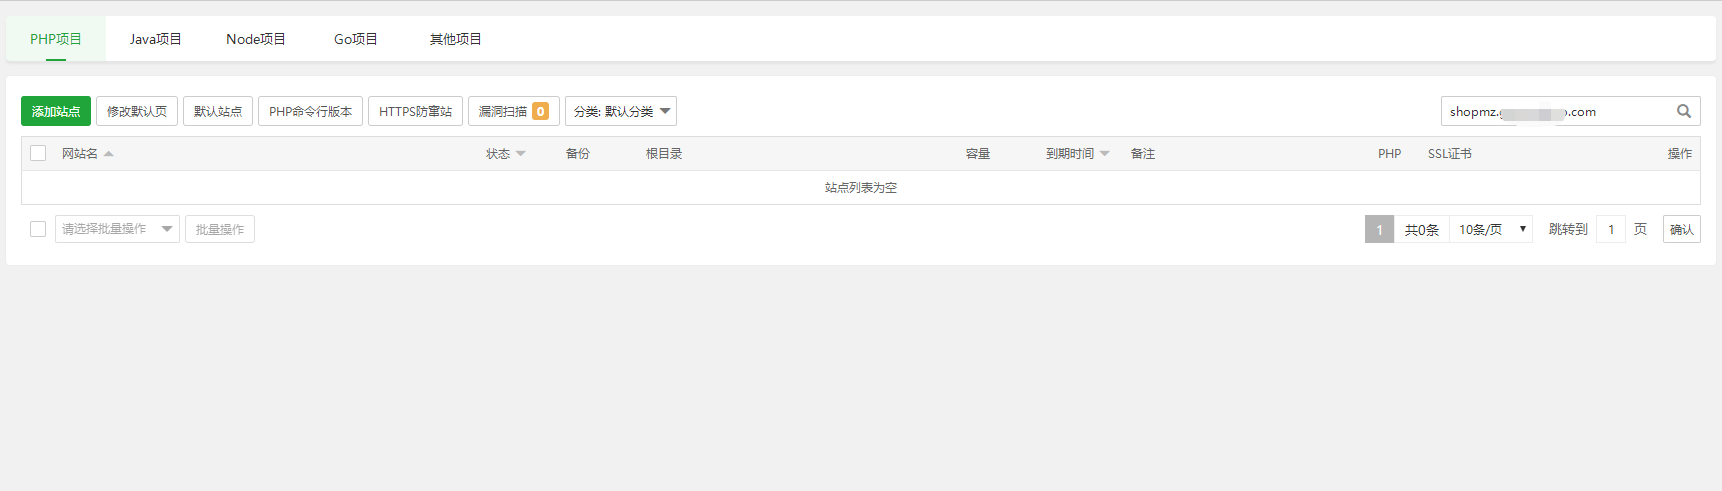Click the 共0条 total count text
Image resolution: width=1722 pixels, height=491 pixels.
point(1421,229)
